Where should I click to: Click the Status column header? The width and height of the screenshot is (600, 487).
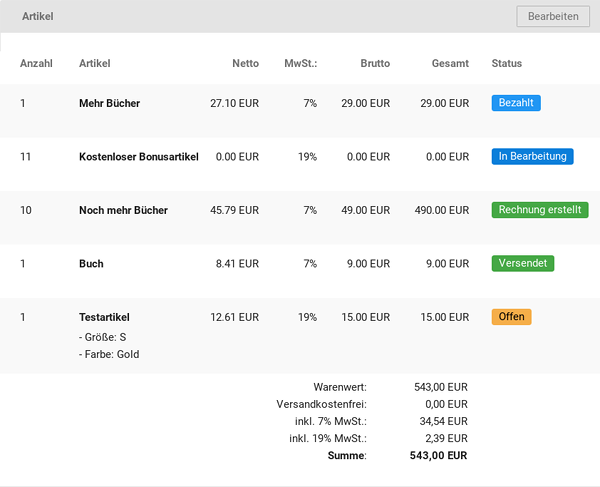point(507,64)
